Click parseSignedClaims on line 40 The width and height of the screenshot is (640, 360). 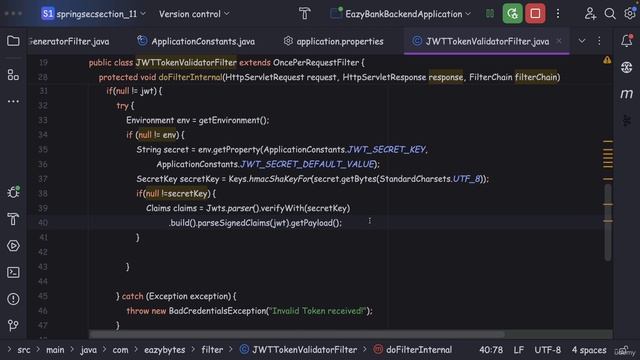pos(234,223)
